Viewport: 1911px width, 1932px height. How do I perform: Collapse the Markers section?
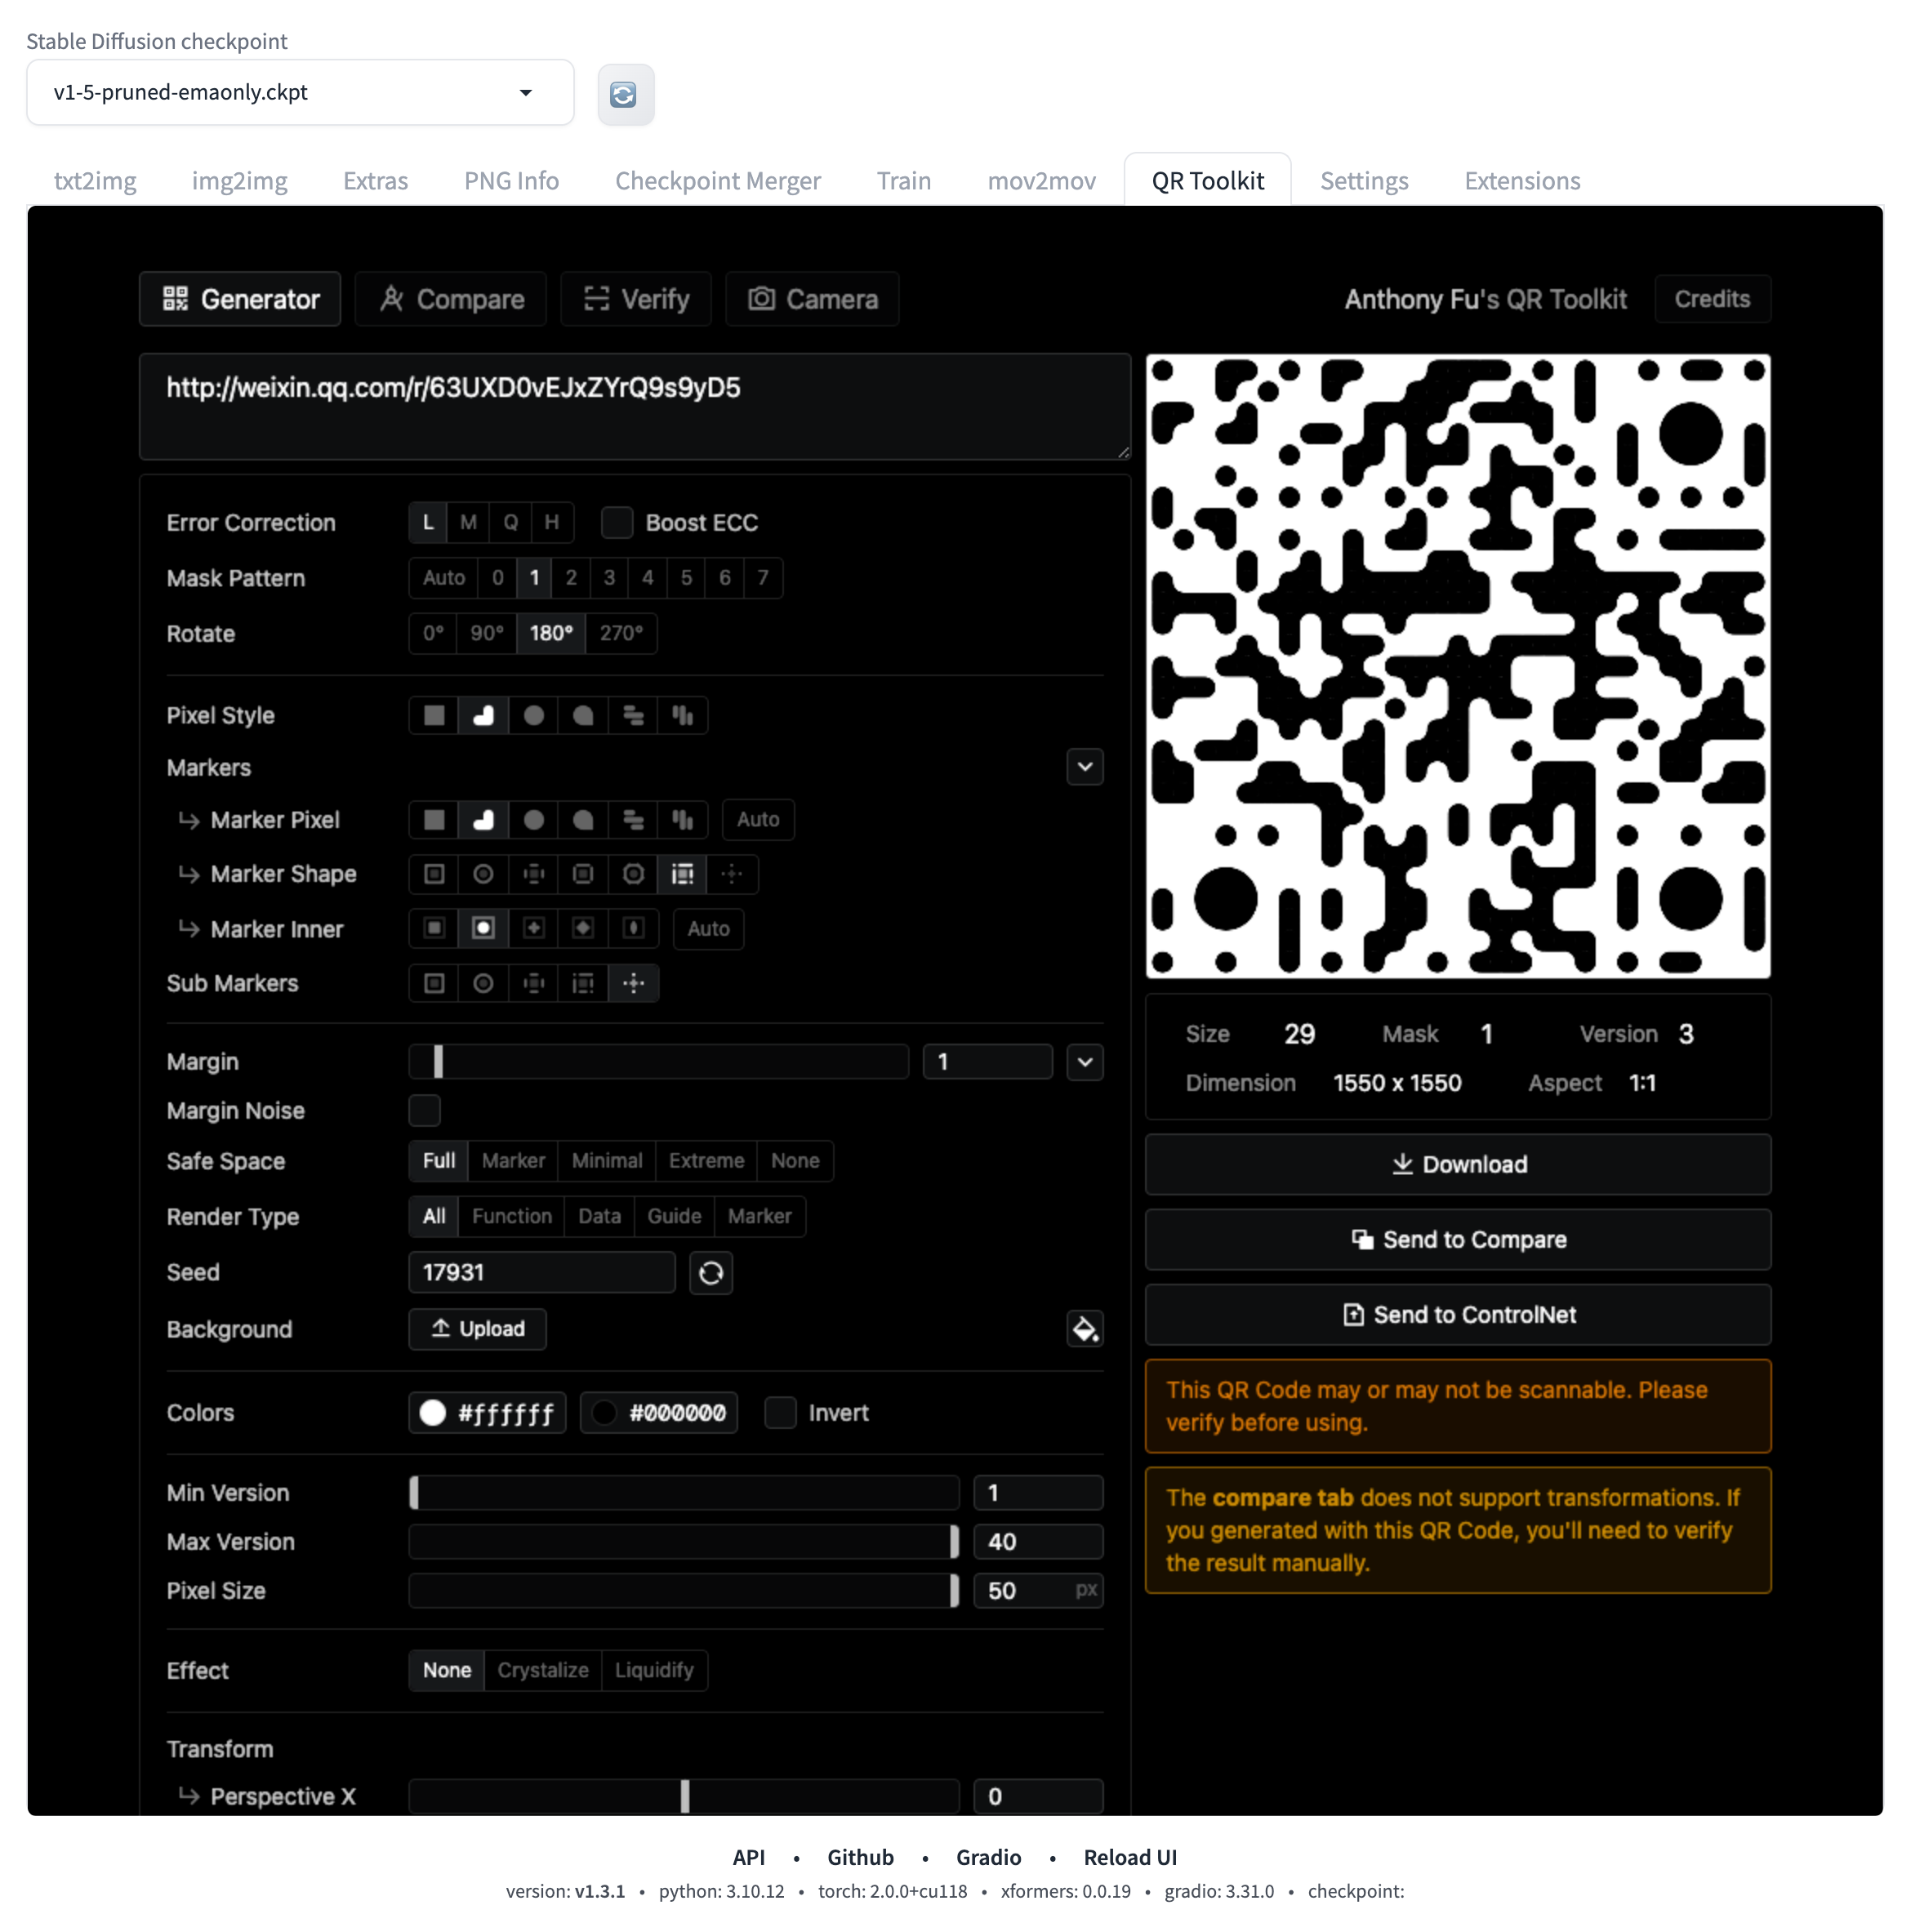click(1085, 767)
